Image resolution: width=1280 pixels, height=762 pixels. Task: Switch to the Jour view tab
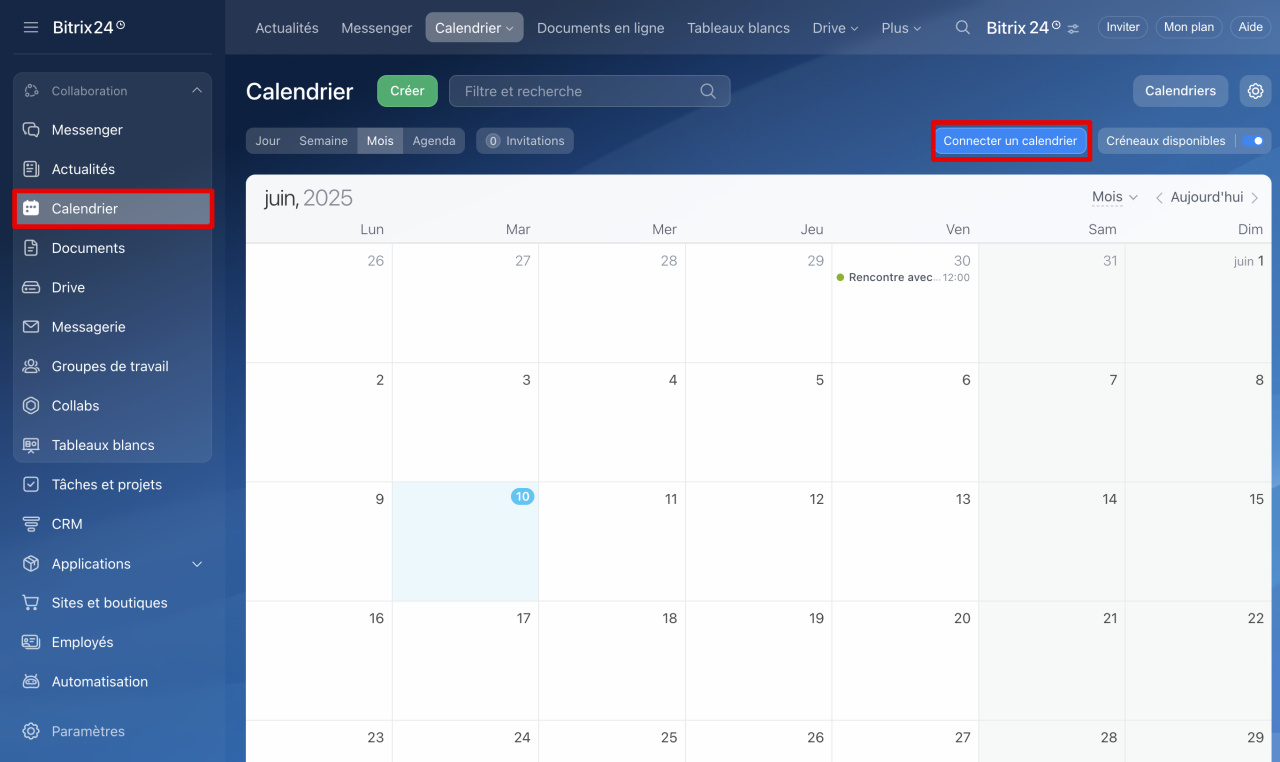click(268, 141)
